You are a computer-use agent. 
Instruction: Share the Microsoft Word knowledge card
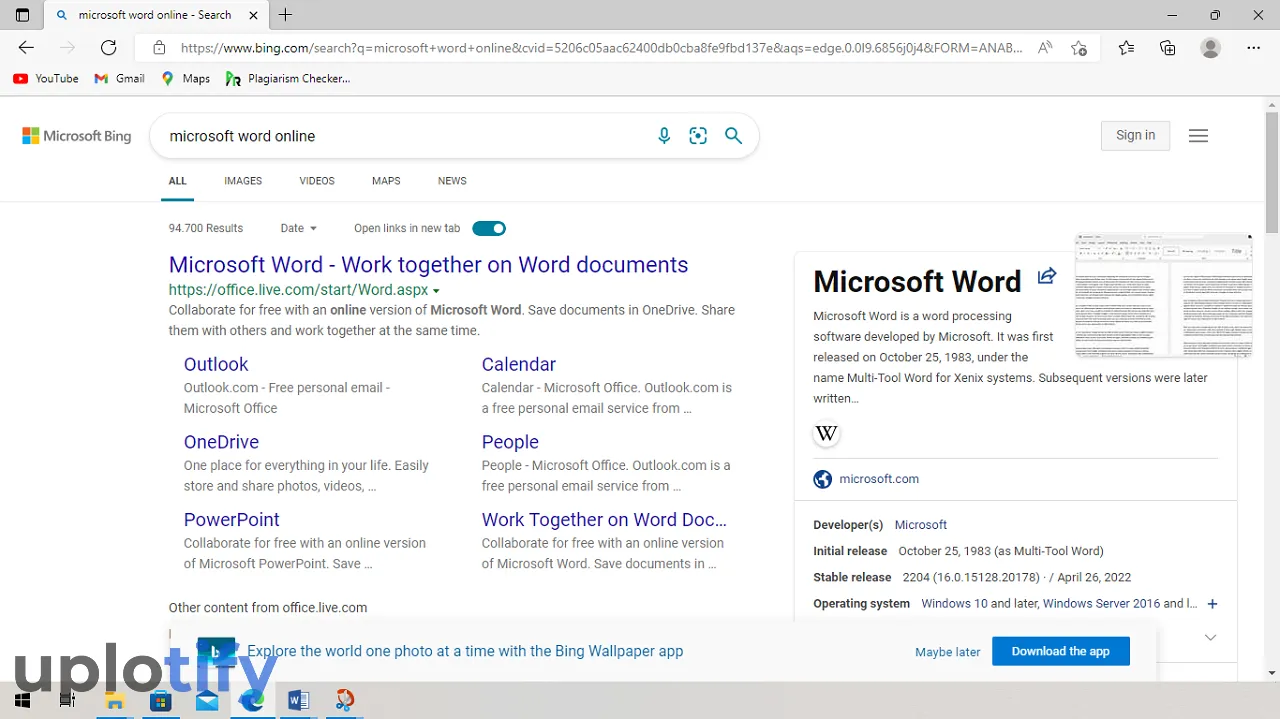[1047, 276]
